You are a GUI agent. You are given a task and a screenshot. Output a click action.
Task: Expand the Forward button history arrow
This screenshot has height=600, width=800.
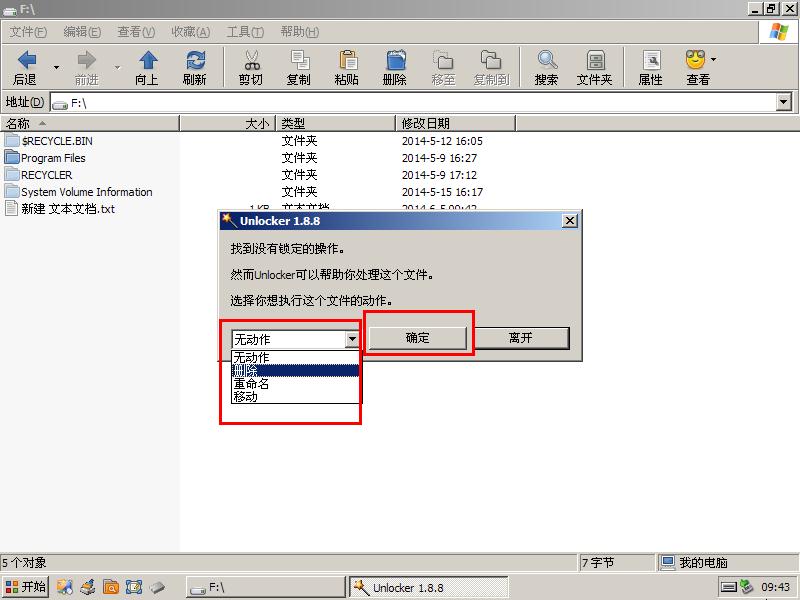117,67
